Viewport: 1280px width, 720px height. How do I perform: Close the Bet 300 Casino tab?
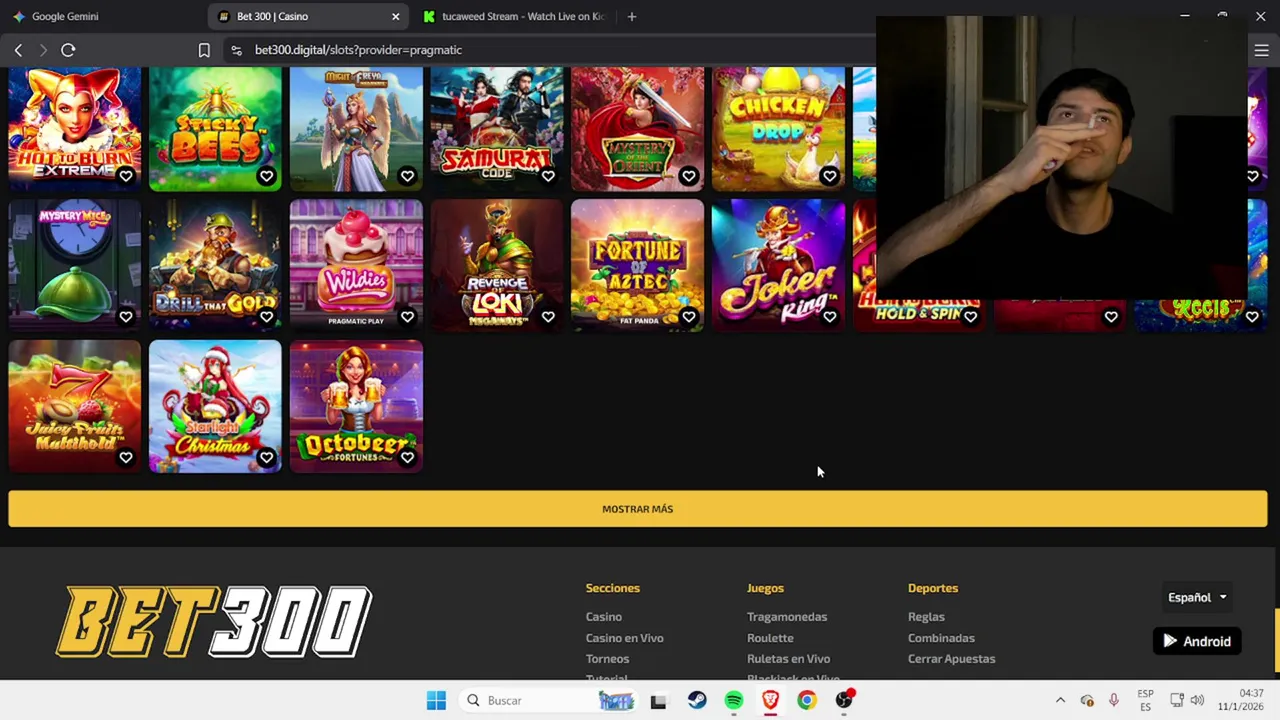tap(395, 17)
